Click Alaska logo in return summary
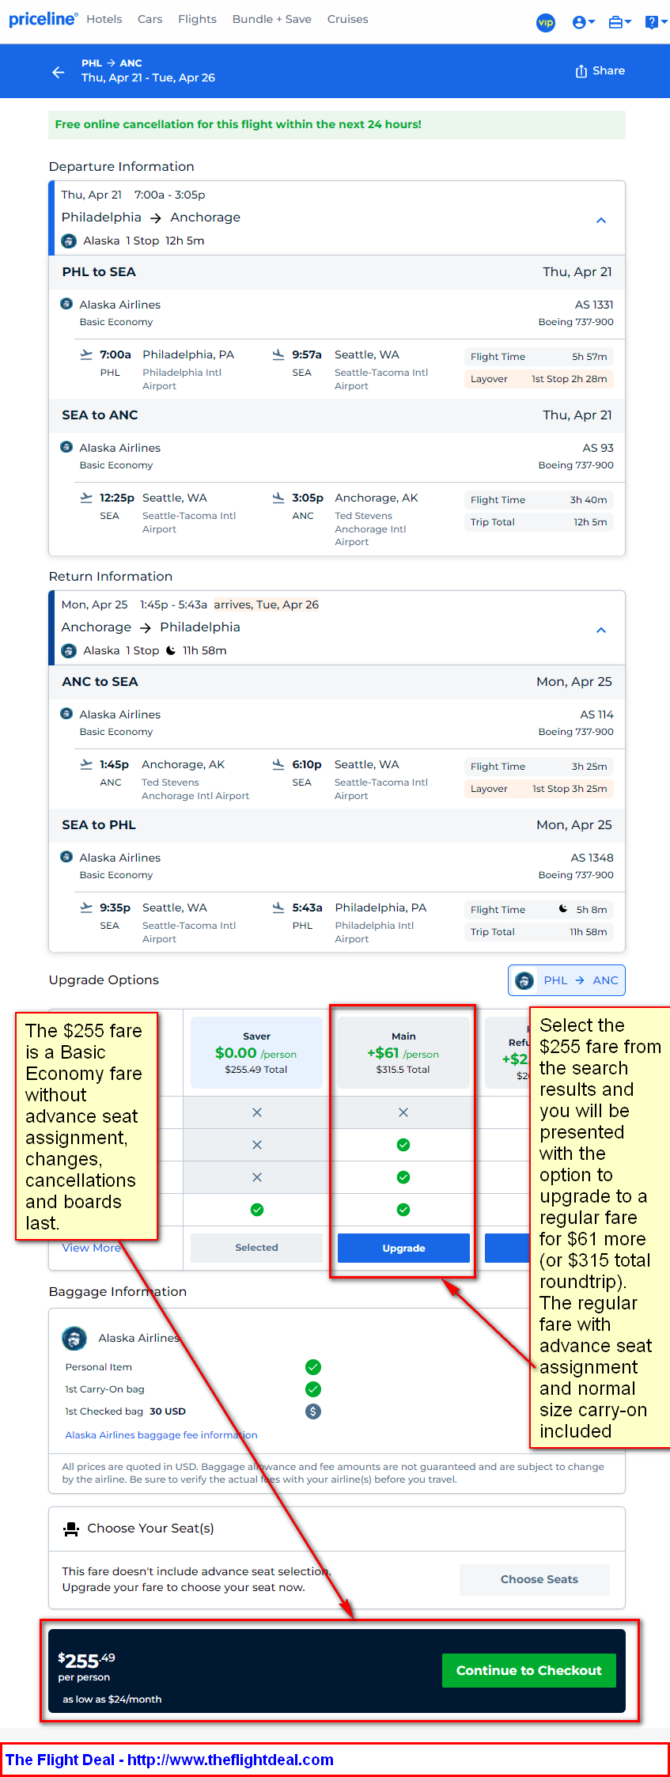 [69, 651]
